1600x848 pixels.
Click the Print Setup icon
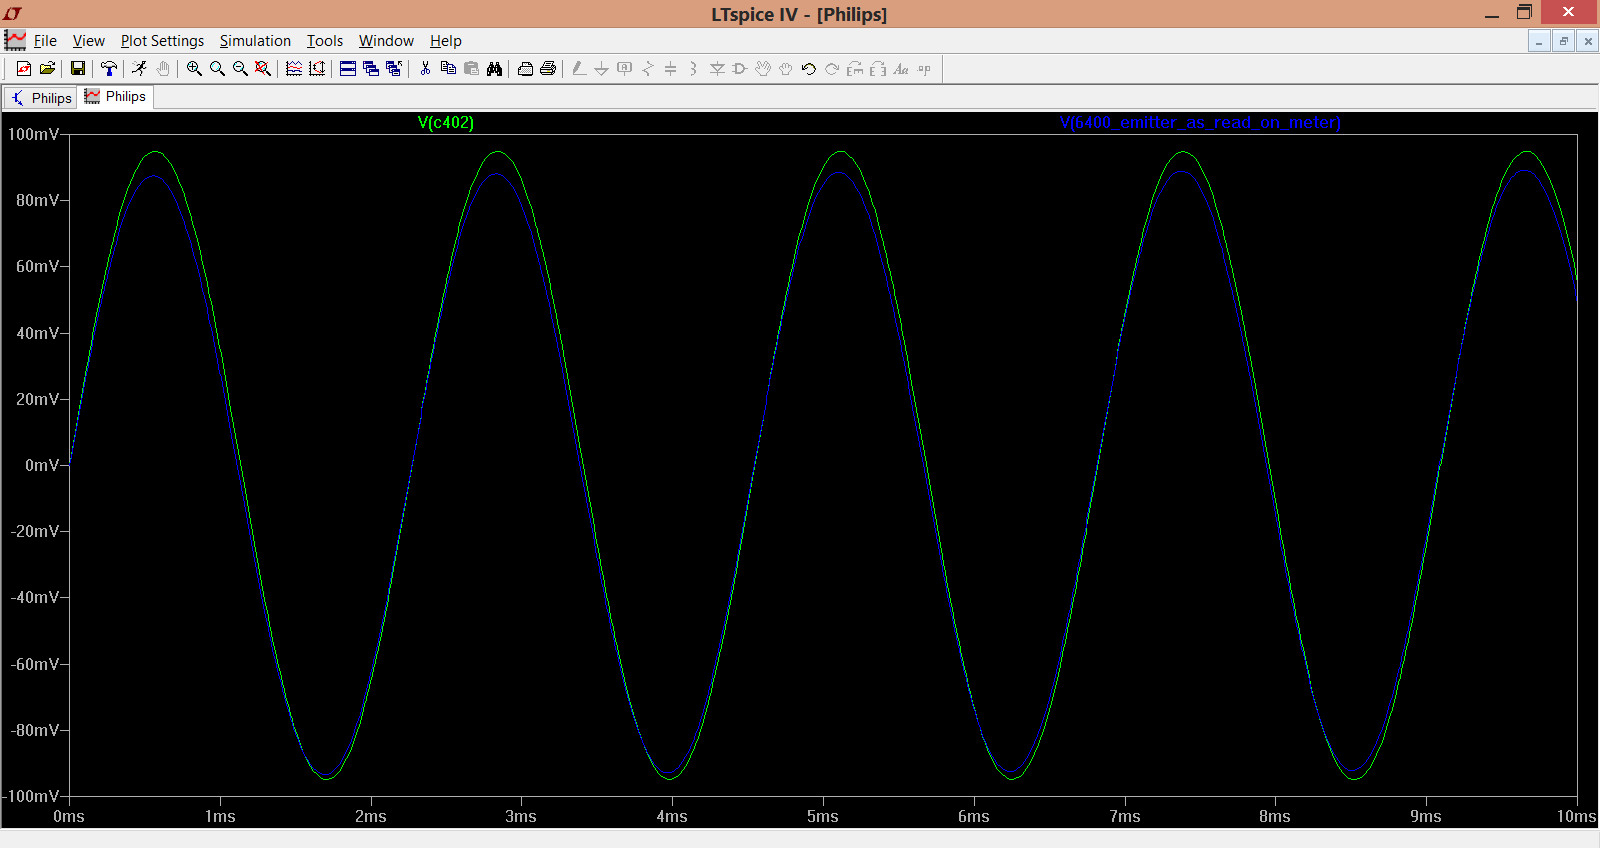point(525,68)
